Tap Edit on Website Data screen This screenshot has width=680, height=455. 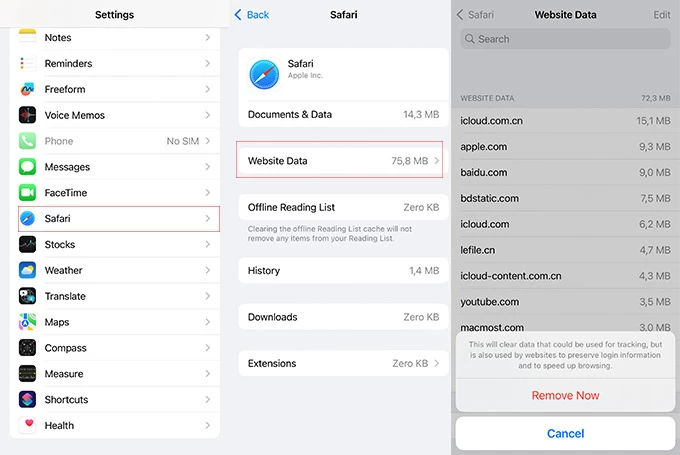click(x=661, y=15)
